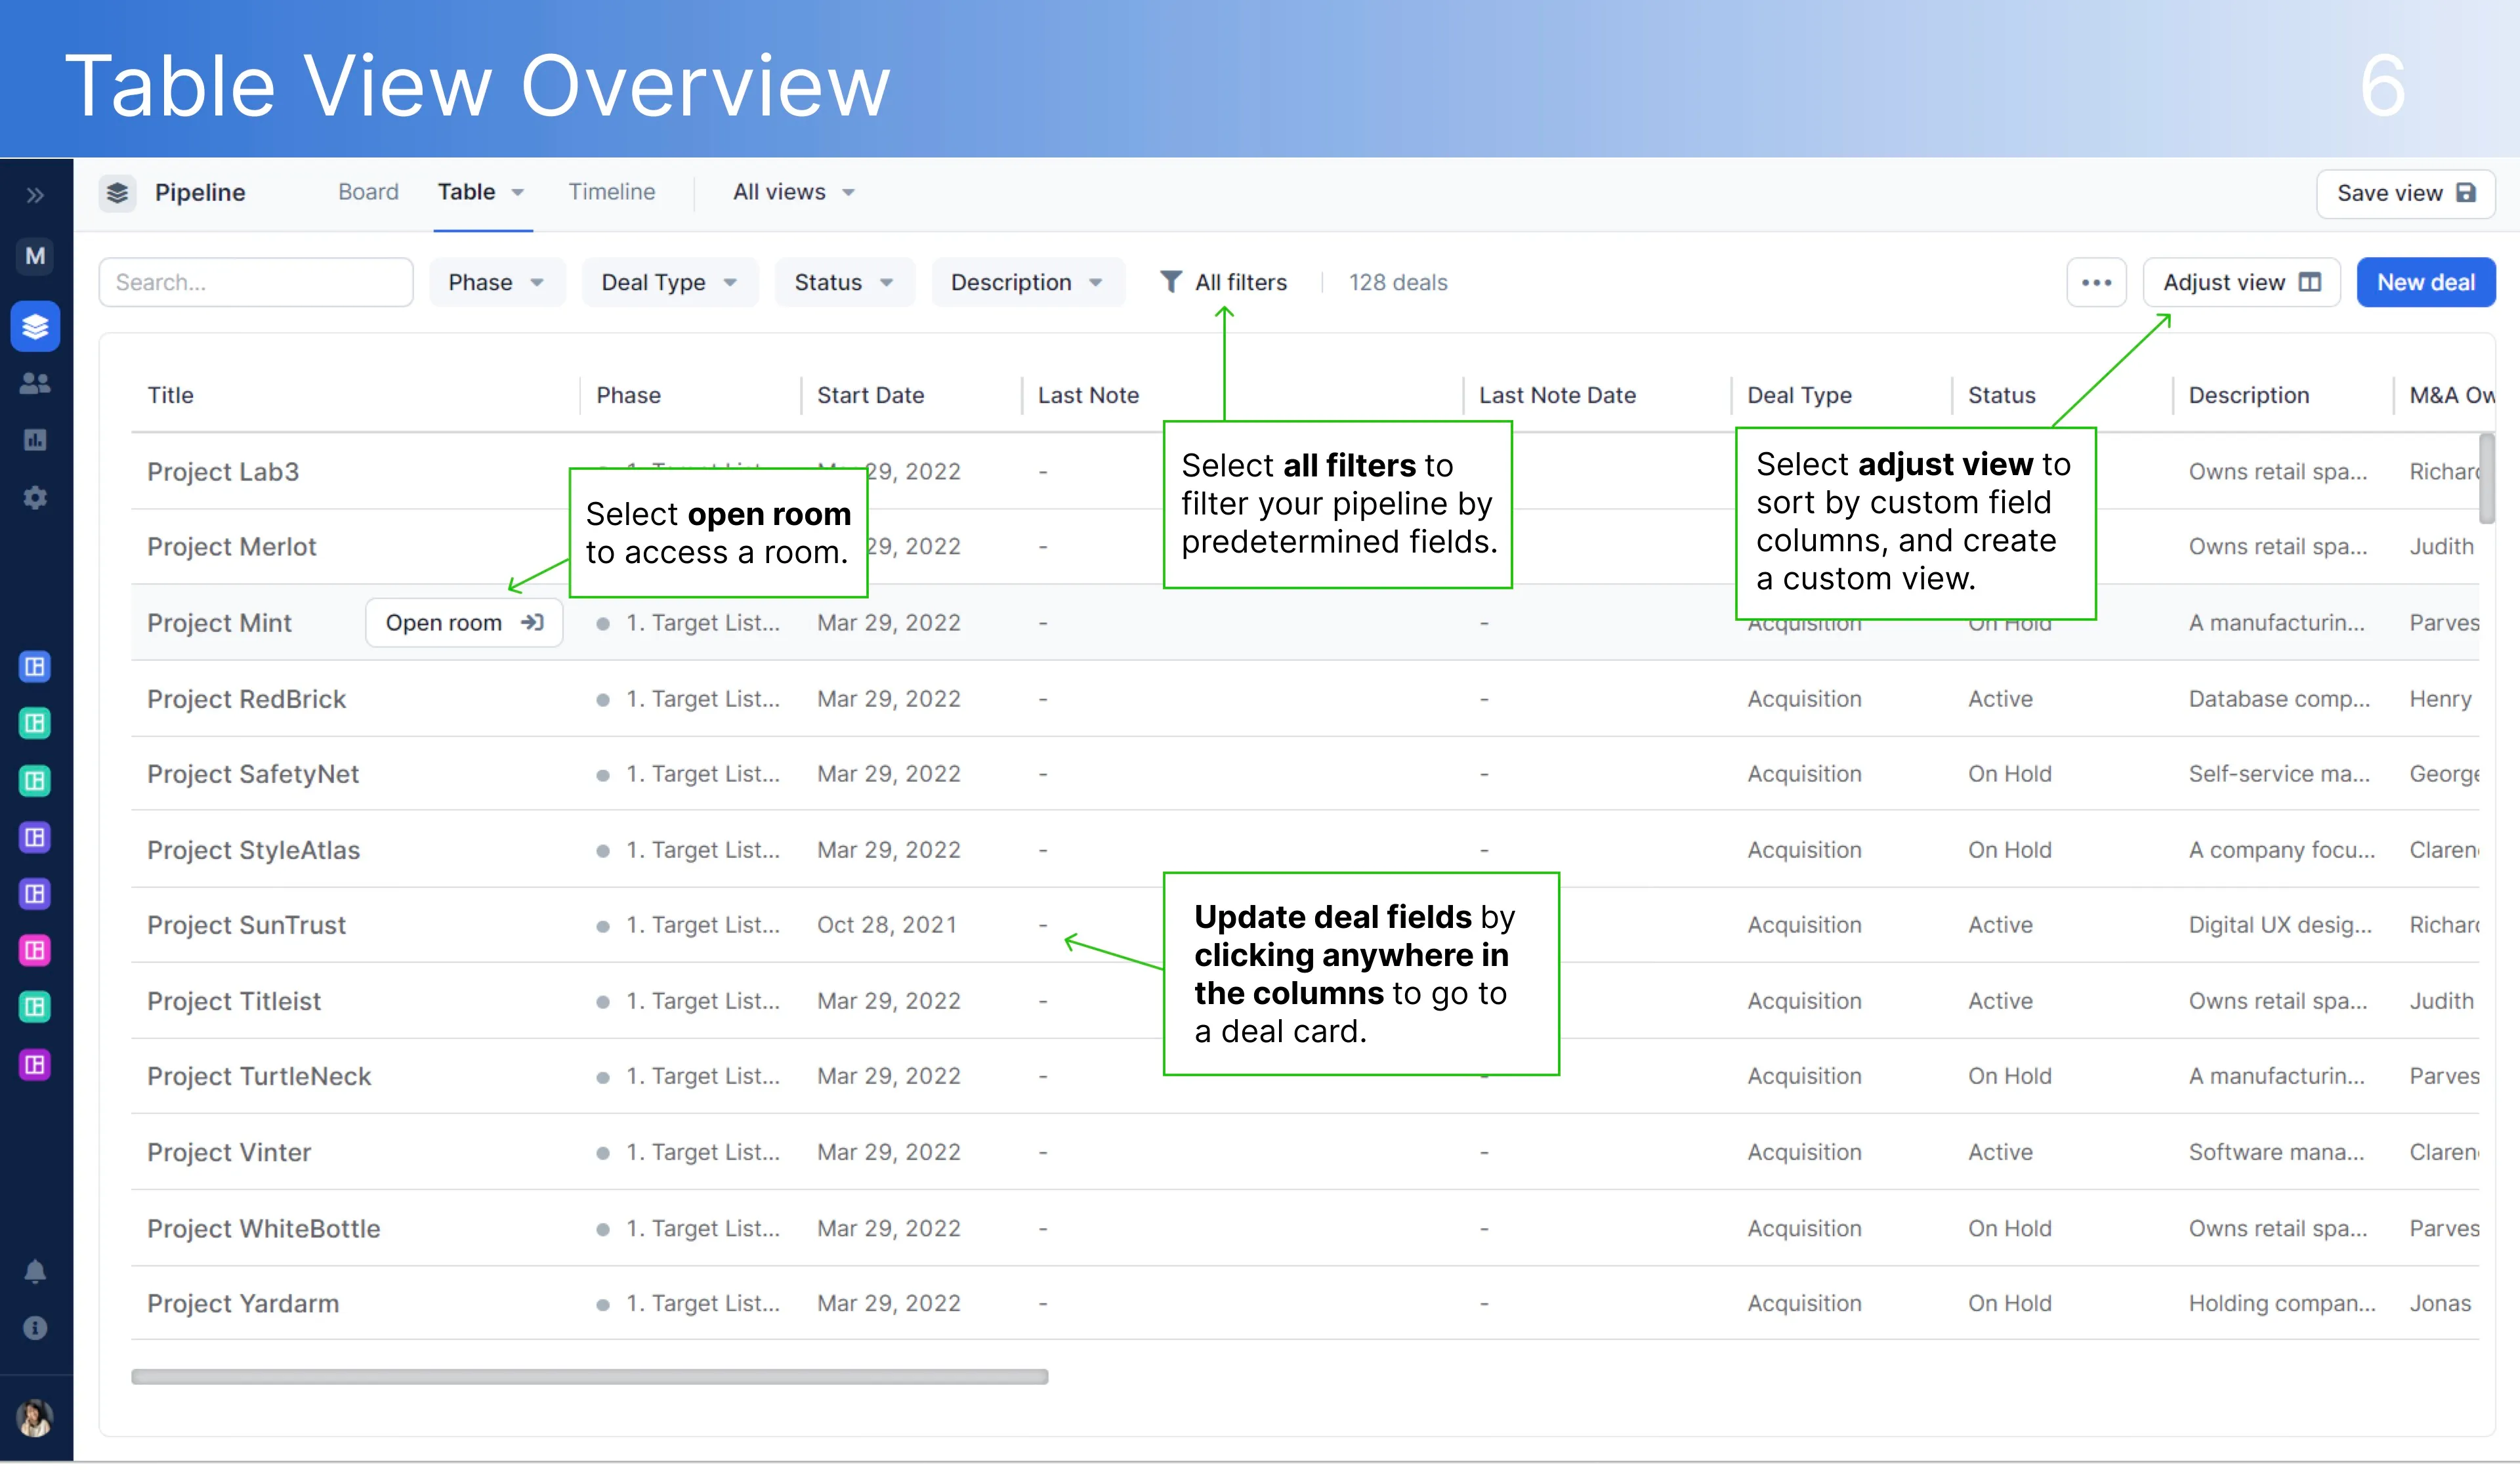Screen dimensions: 2520x1470
Task: Click the info icon in sidebar
Action: 35,1329
